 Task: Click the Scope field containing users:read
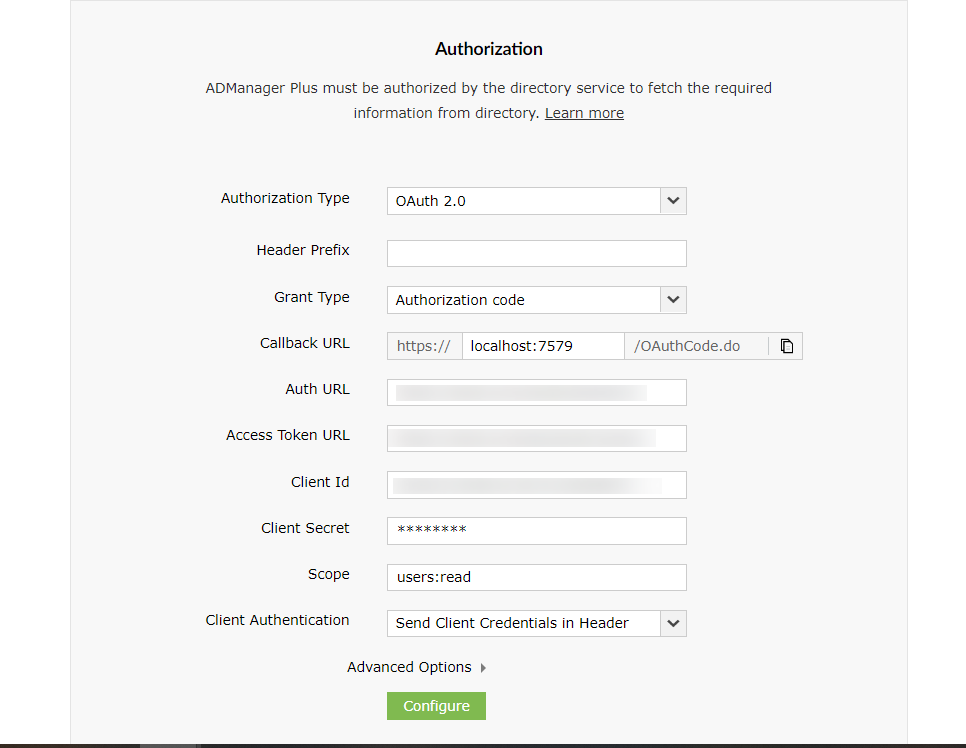(536, 577)
